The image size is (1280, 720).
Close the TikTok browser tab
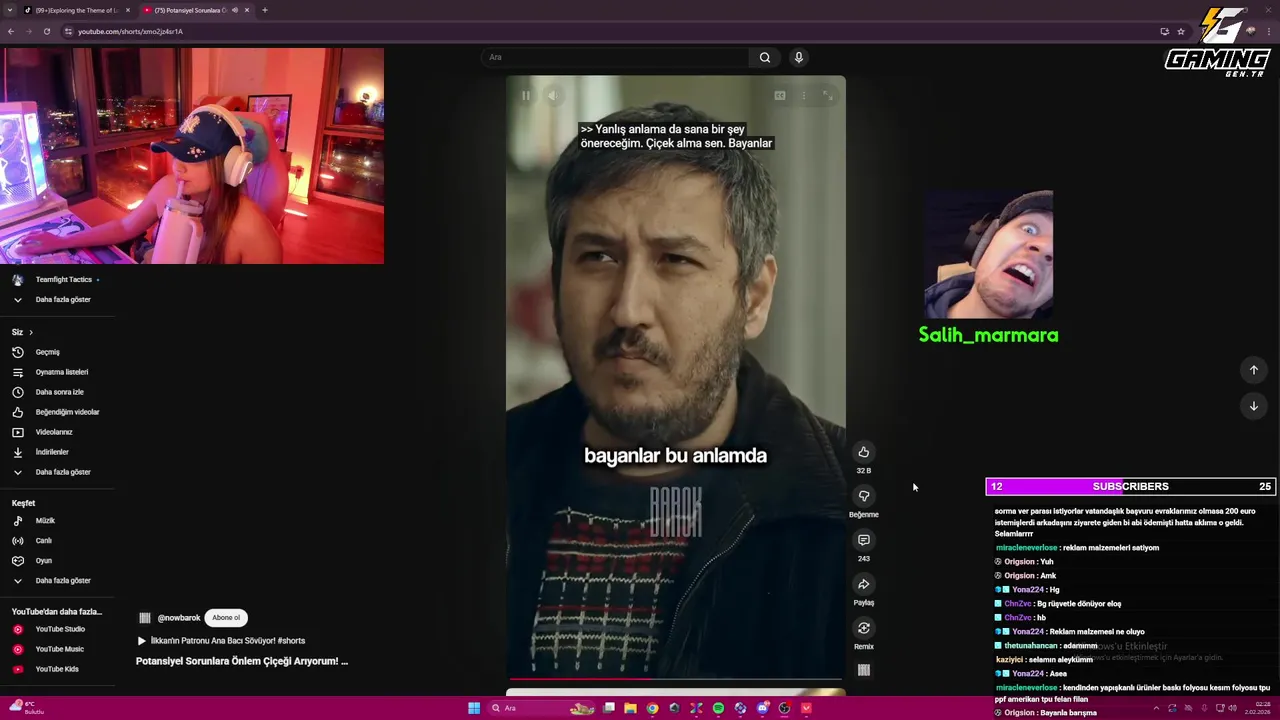[x=128, y=10]
